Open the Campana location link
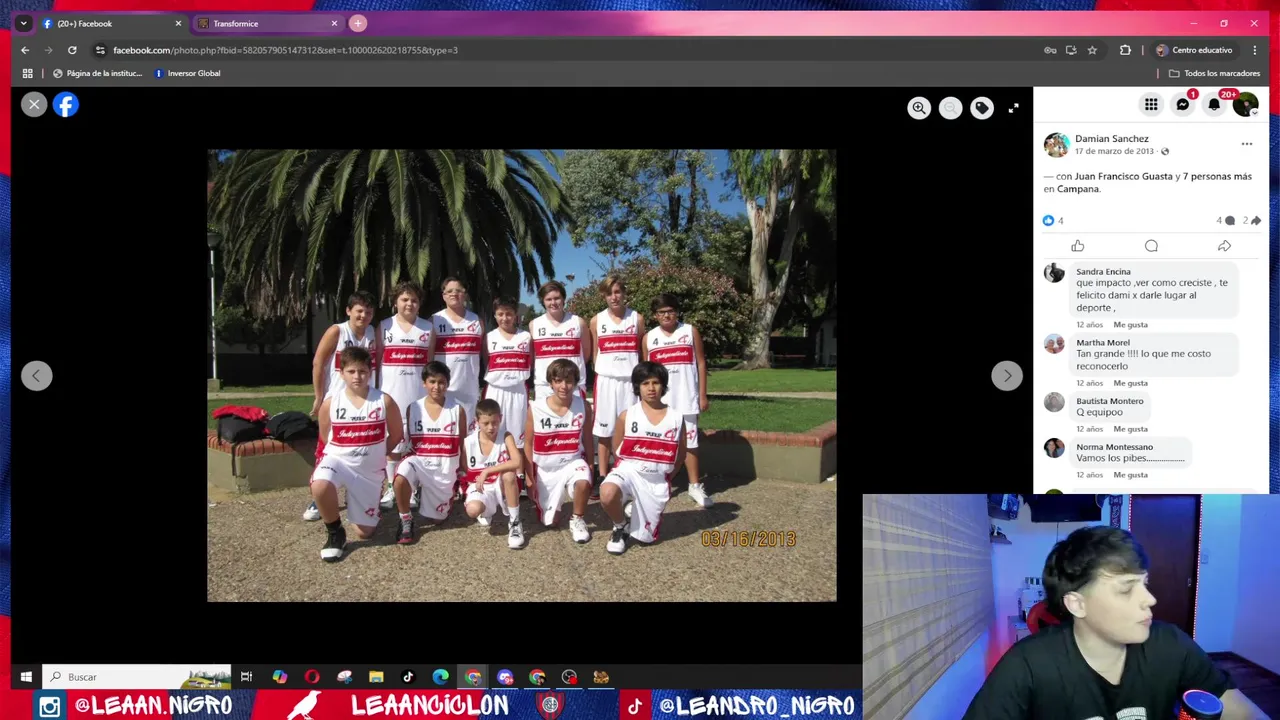Image resolution: width=1280 pixels, height=720 pixels. click(x=1078, y=189)
